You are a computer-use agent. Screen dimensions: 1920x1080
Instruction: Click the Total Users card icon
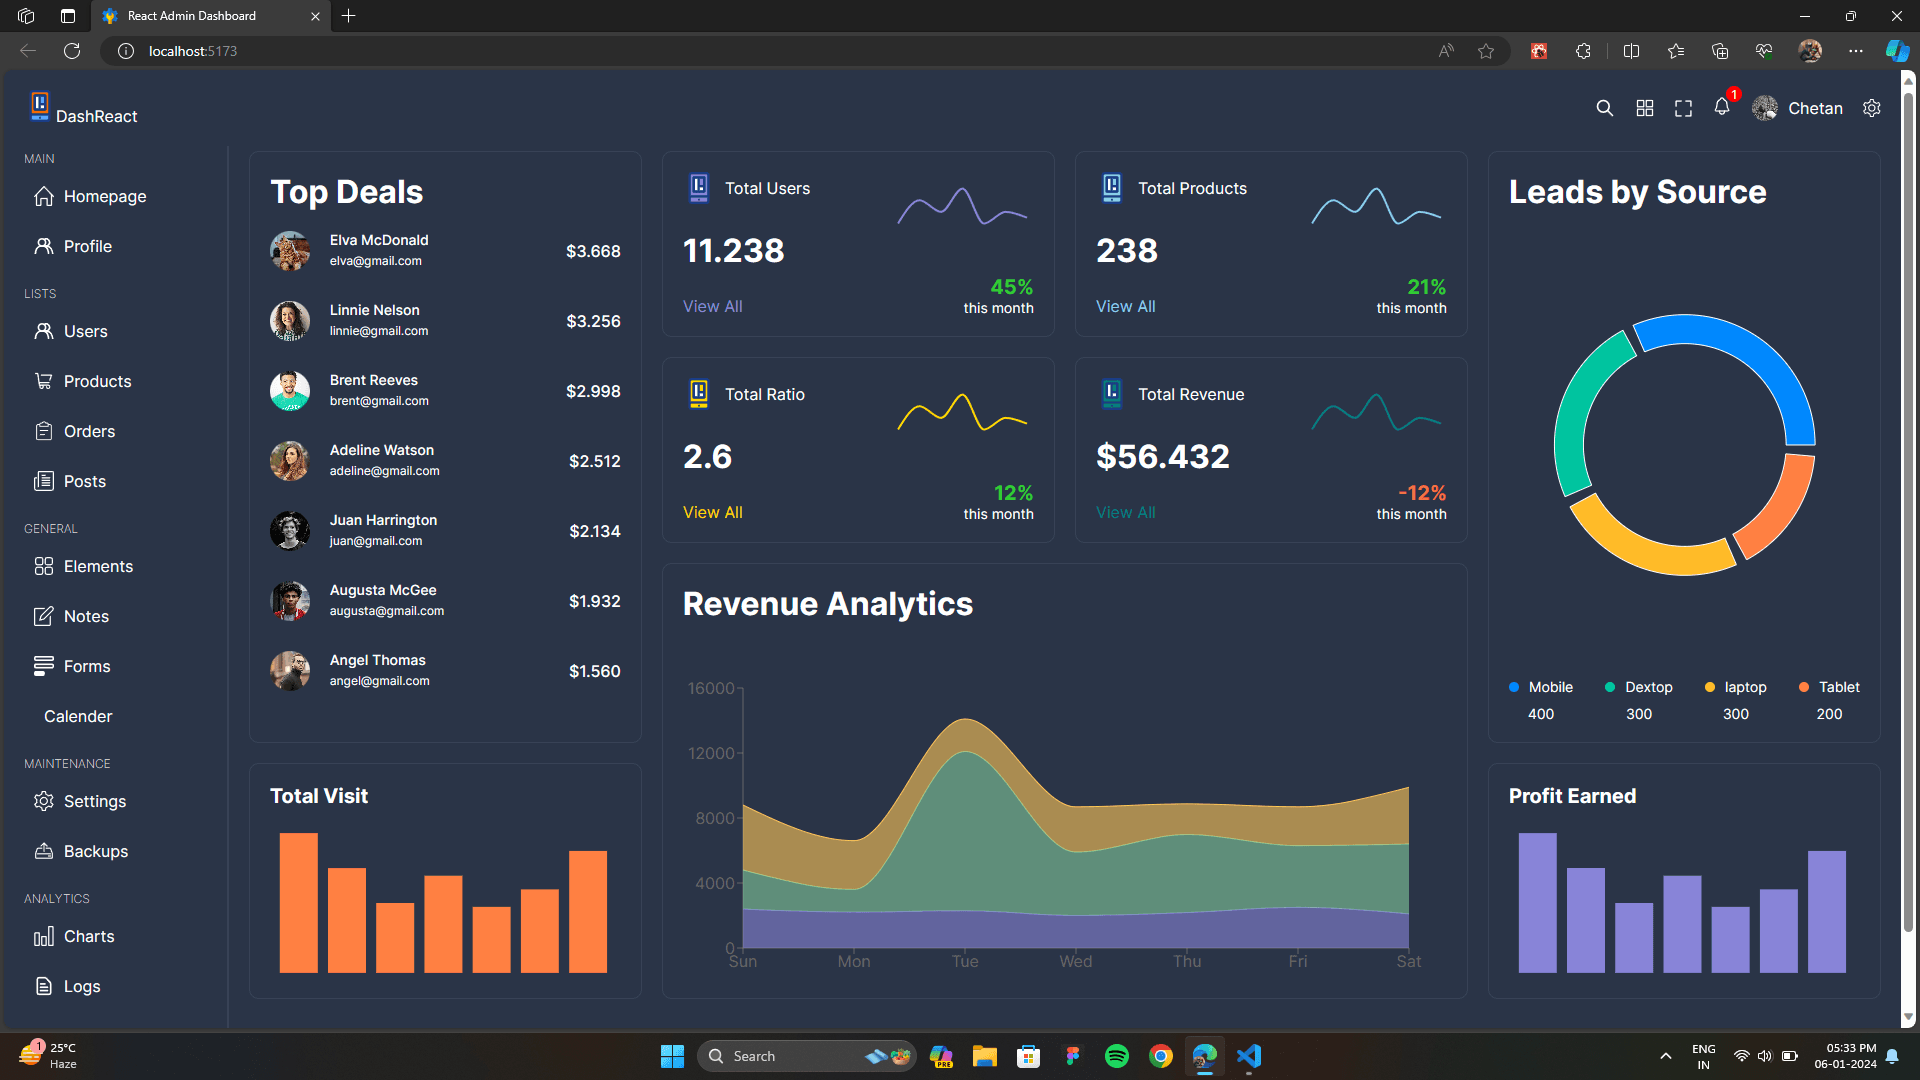(699, 188)
